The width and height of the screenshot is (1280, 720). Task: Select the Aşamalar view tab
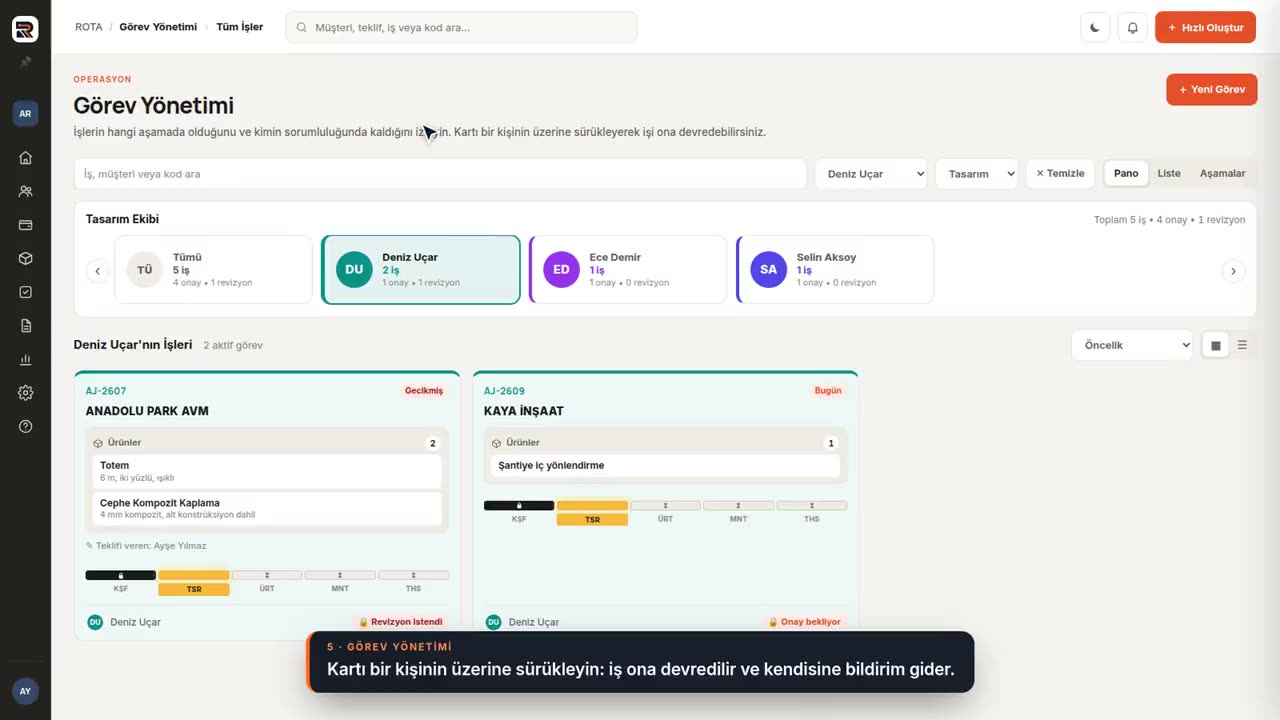pos(1222,173)
